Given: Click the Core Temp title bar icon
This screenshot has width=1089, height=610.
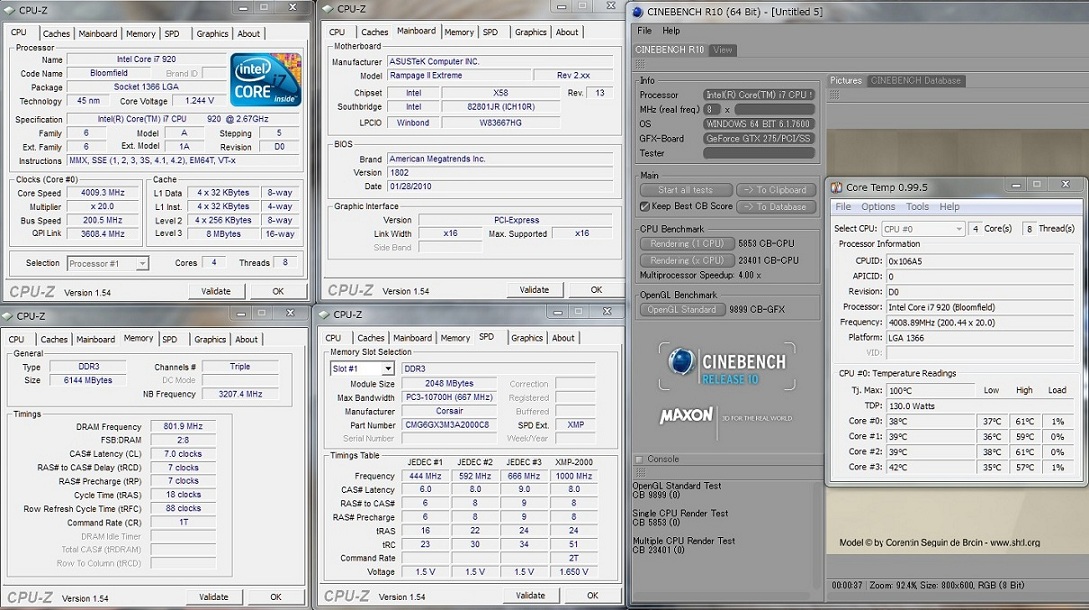Looking at the screenshot, I should [x=836, y=187].
